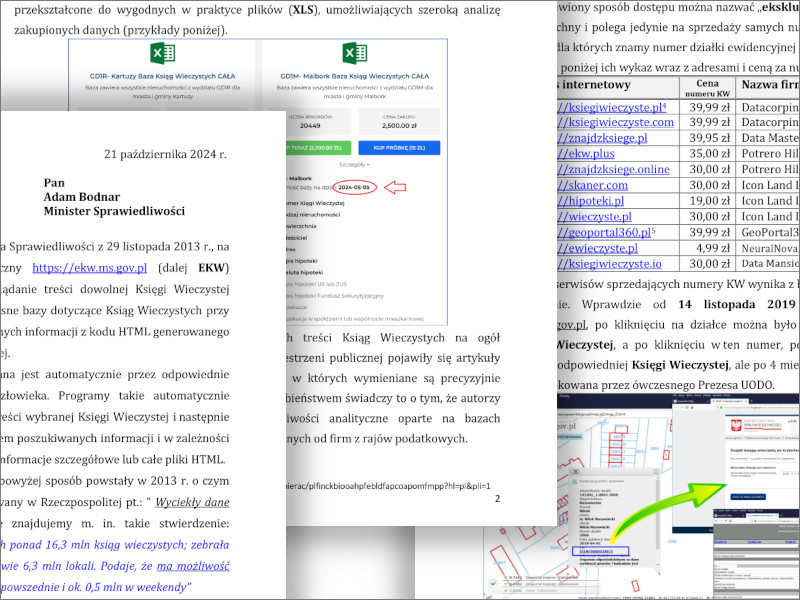Click the underlined "ma możliwość" link
The width and height of the screenshot is (800, 600).
pos(193,566)
